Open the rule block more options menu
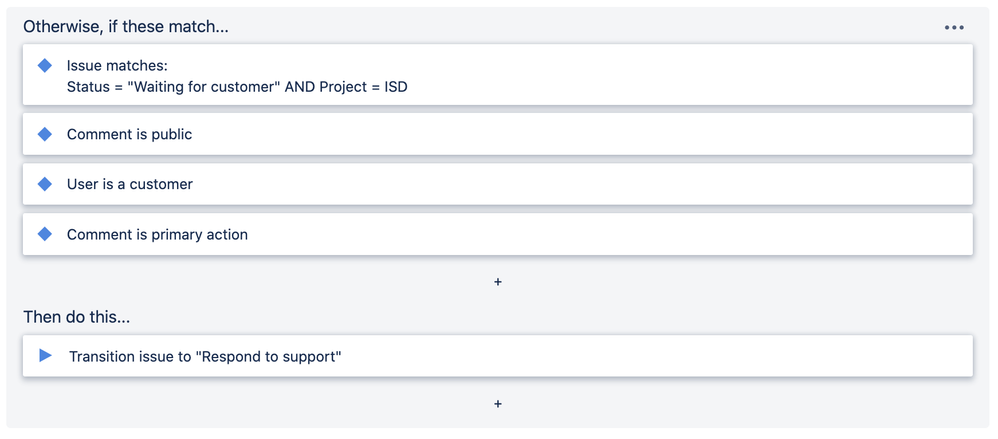 click(x=954, y=28)
